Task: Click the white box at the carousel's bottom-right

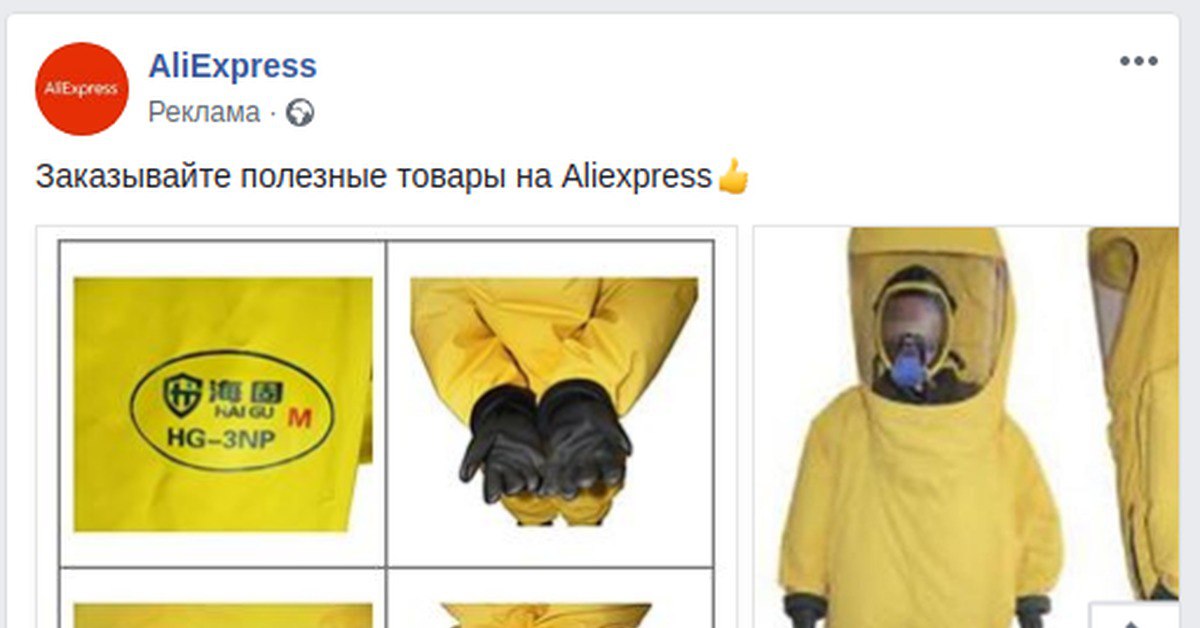Action: [x=1134, y=614]
